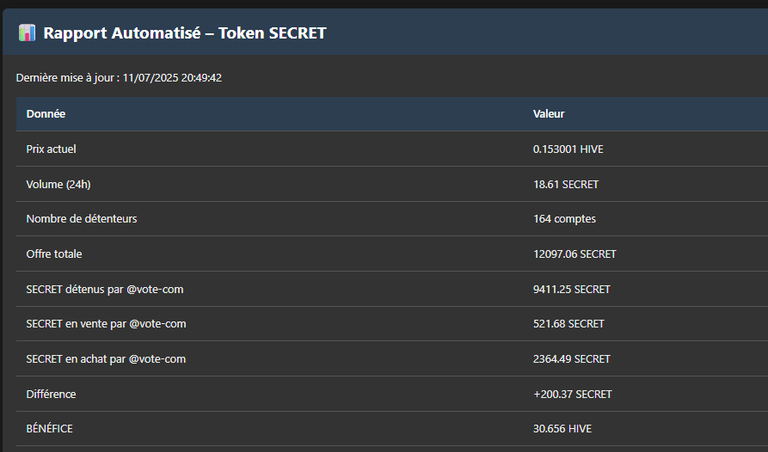The width and height of the screenshot is (768, 452).
Task: Select the 164 comptes value
Action: tap(564, 218)
